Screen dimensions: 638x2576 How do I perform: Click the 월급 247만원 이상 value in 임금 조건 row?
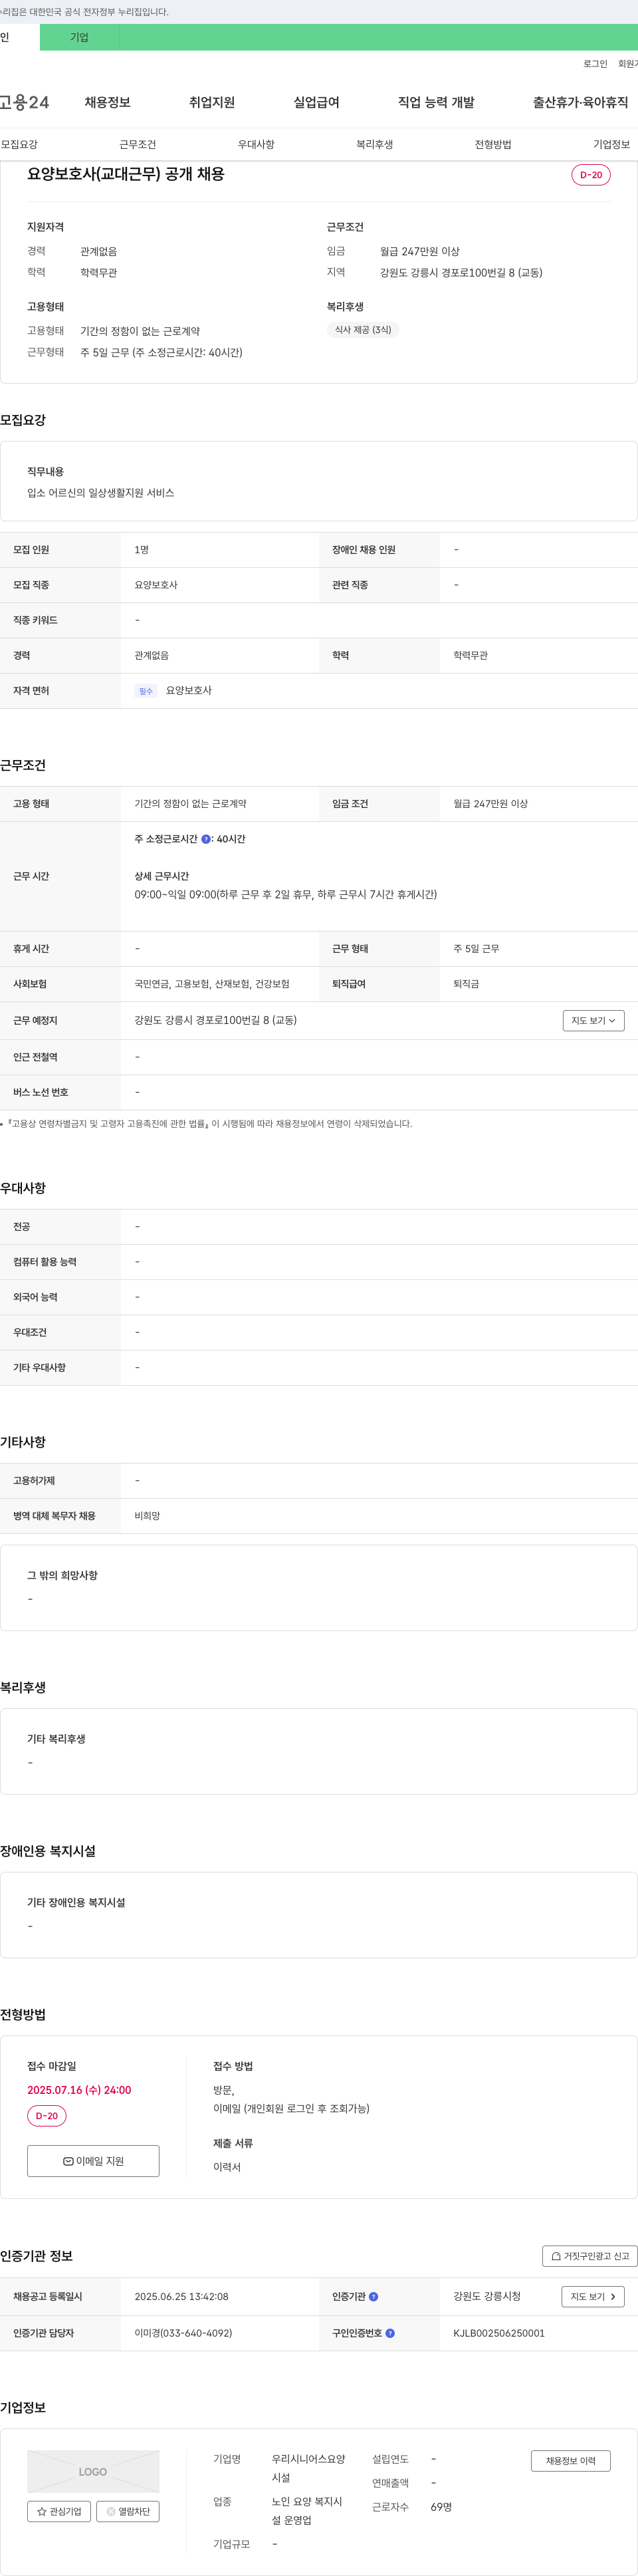coord(490,804)
